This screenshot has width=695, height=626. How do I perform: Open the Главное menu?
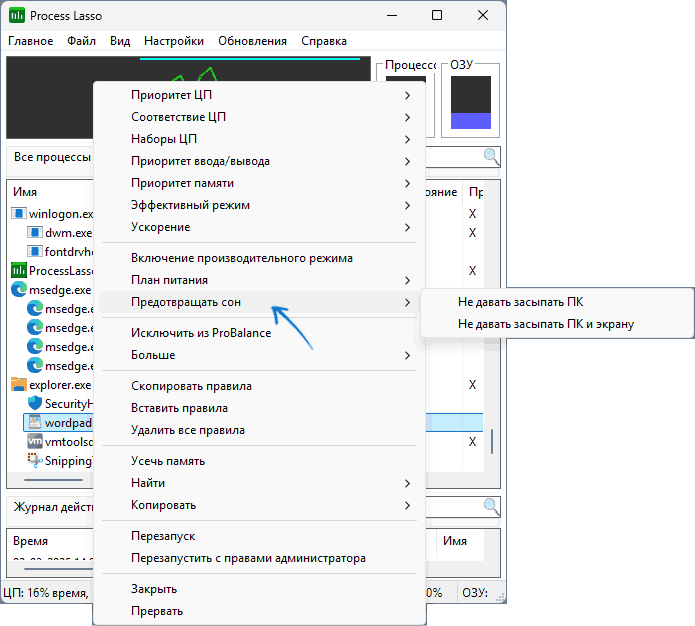pyautogui.click(x=31, y=41)
